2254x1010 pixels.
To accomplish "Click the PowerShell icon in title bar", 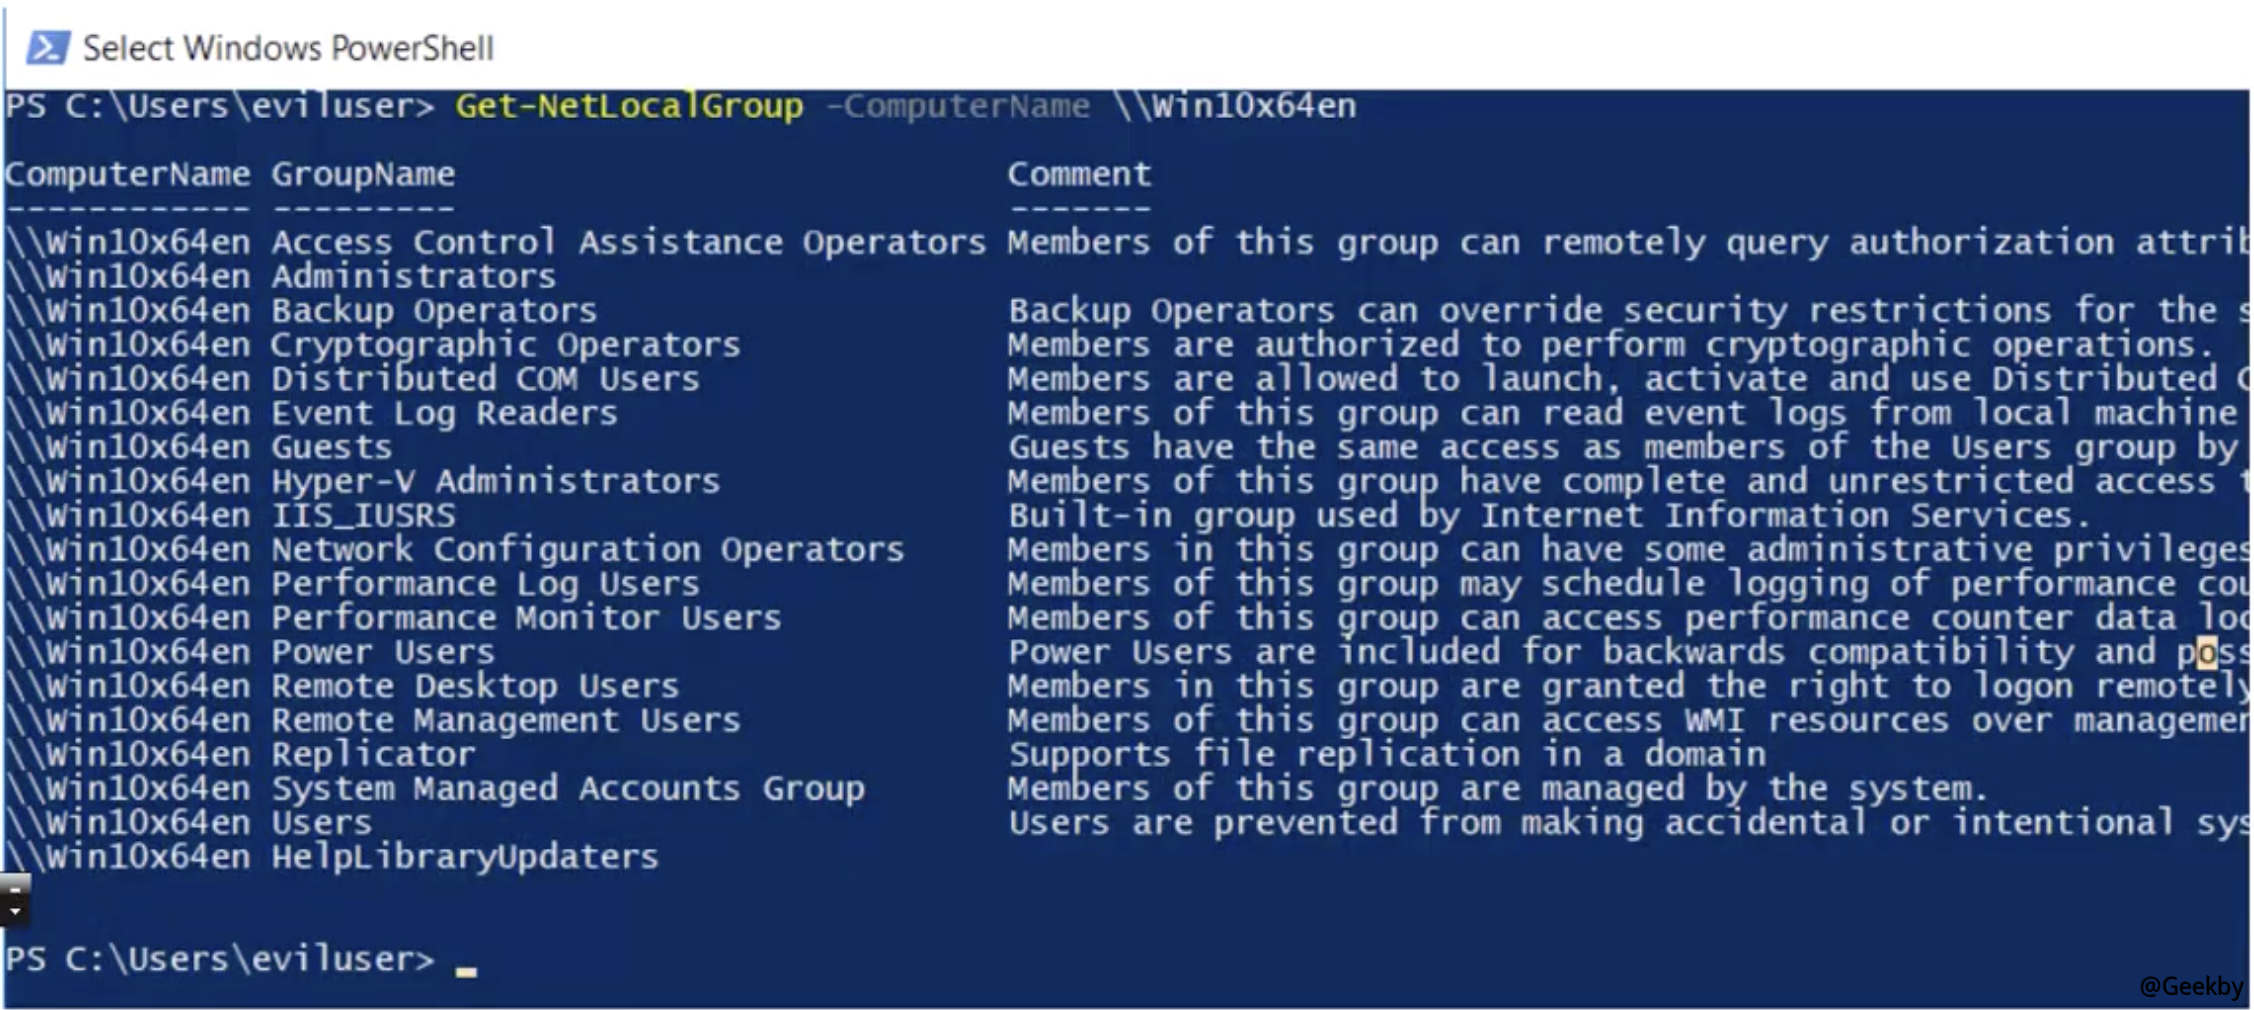I will coord(47,47).
